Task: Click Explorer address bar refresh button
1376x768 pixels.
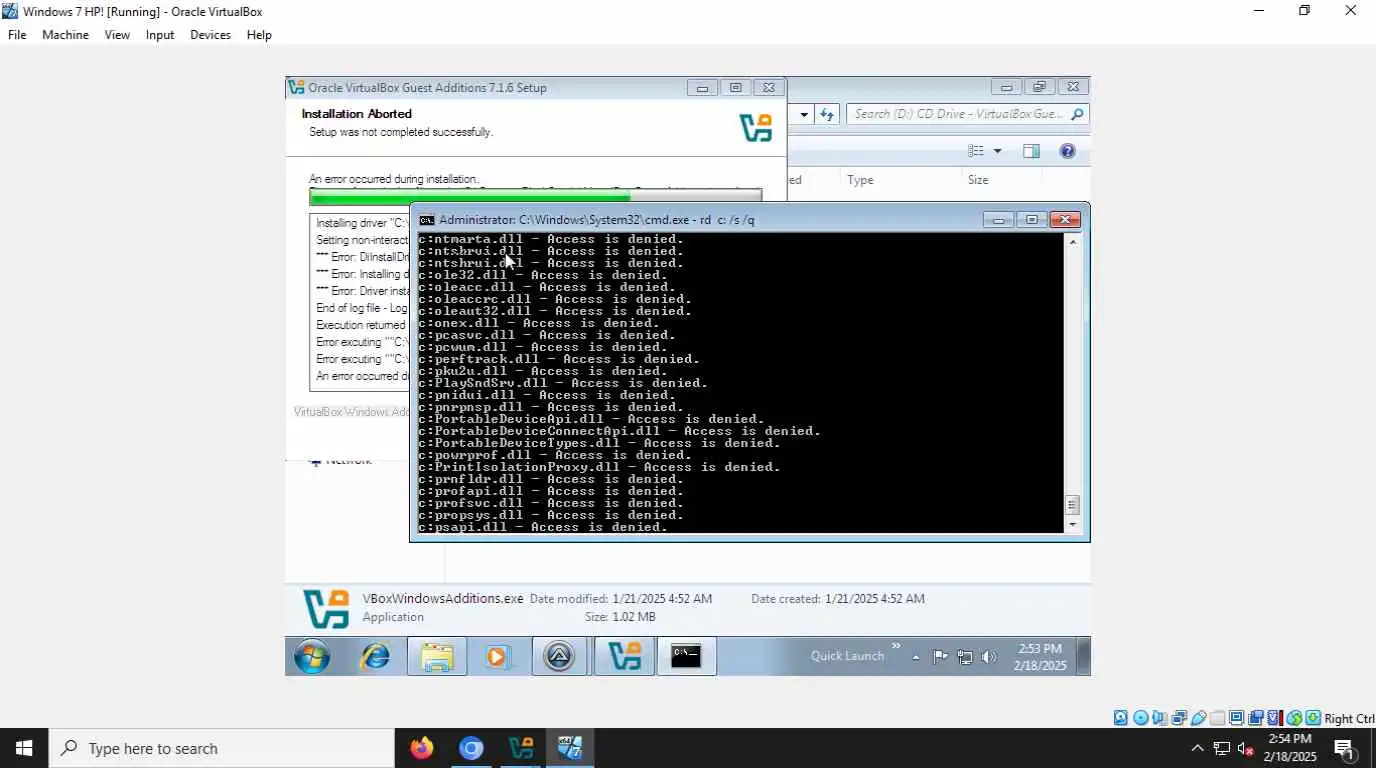Action: point(827,114)
